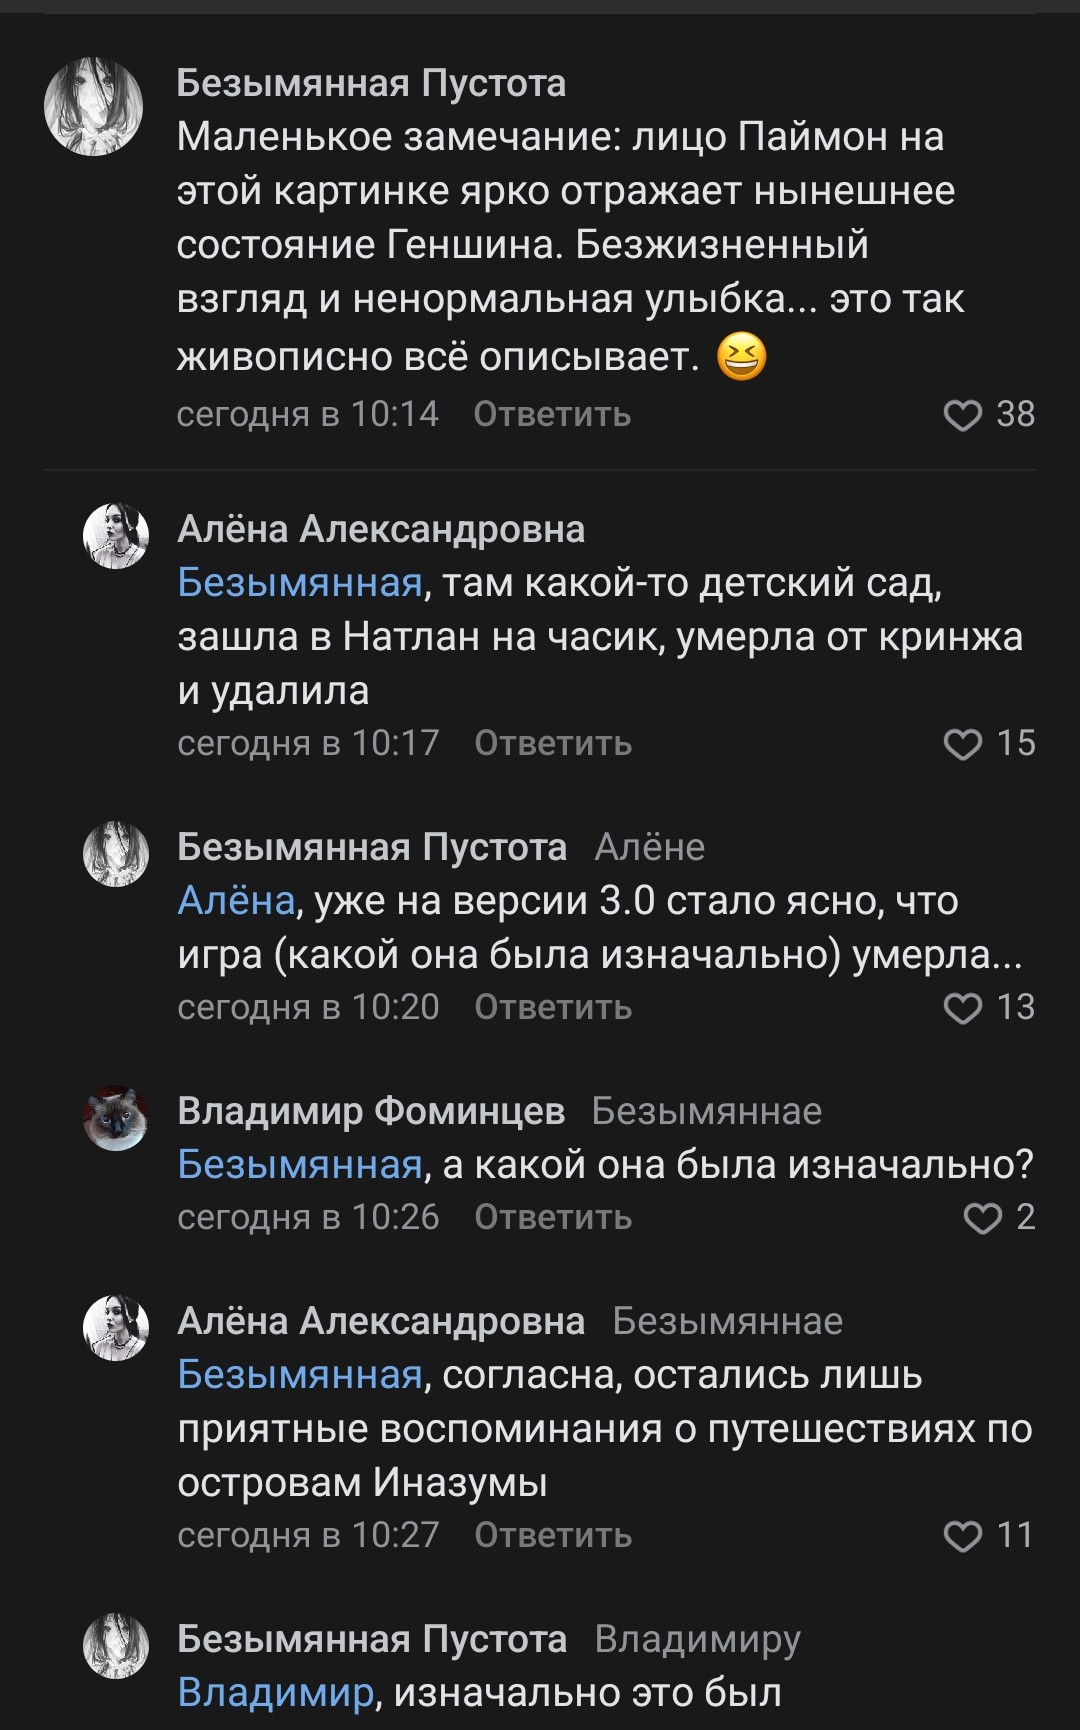Viewport: 1080px width, 1730px height.
Task: Reply to the 10:14 comment
Action: [552, 414]
